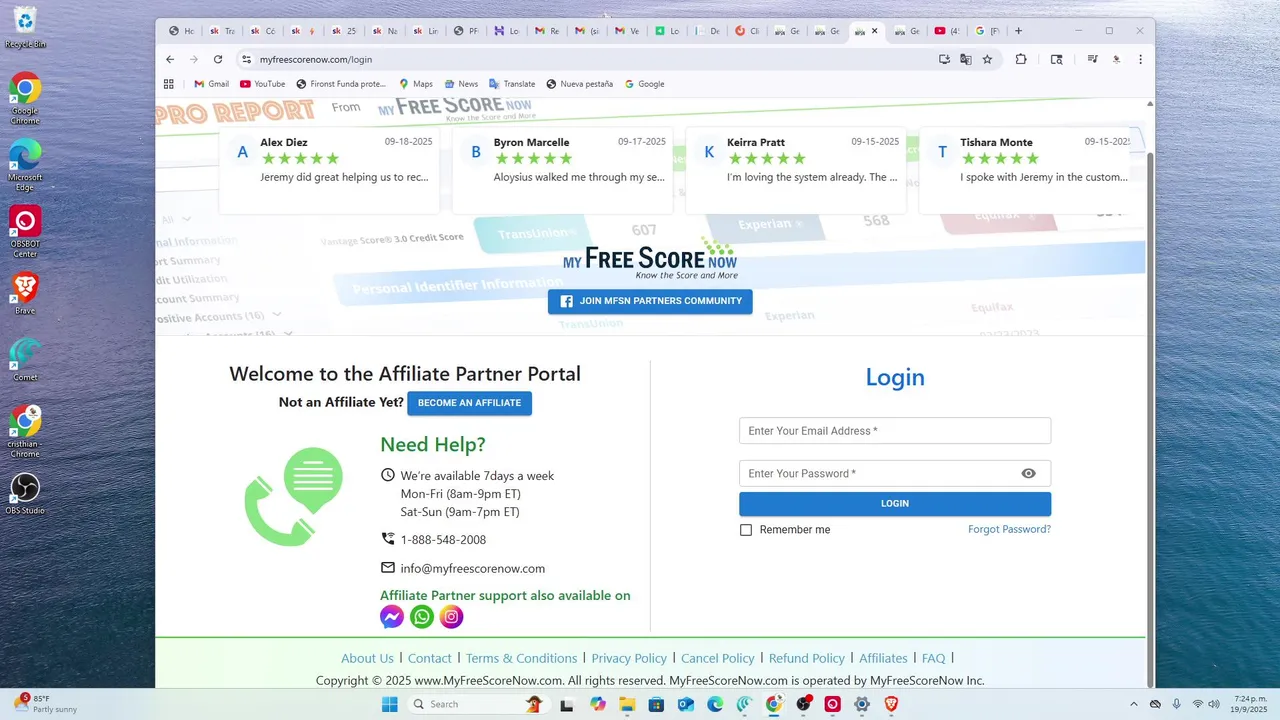Image resolution: width=1280 pixels, height=720 pixels.
Task: Show password using the eye icon
Action: (x=1028, y=473)
